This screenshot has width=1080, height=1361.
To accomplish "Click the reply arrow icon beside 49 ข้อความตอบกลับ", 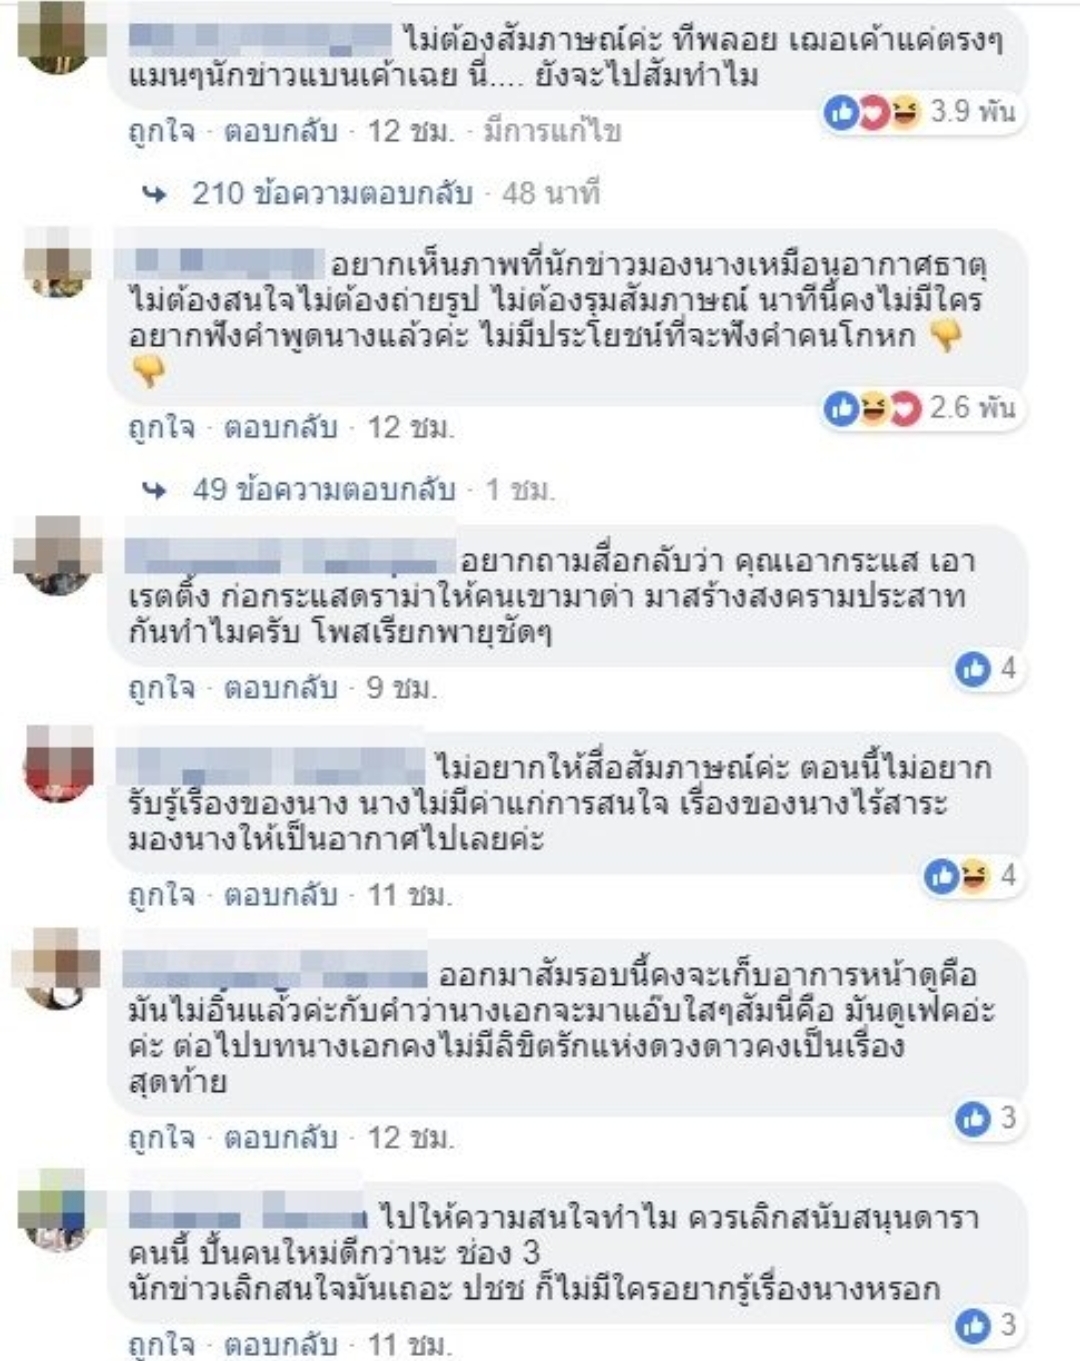I will point(155,490).
